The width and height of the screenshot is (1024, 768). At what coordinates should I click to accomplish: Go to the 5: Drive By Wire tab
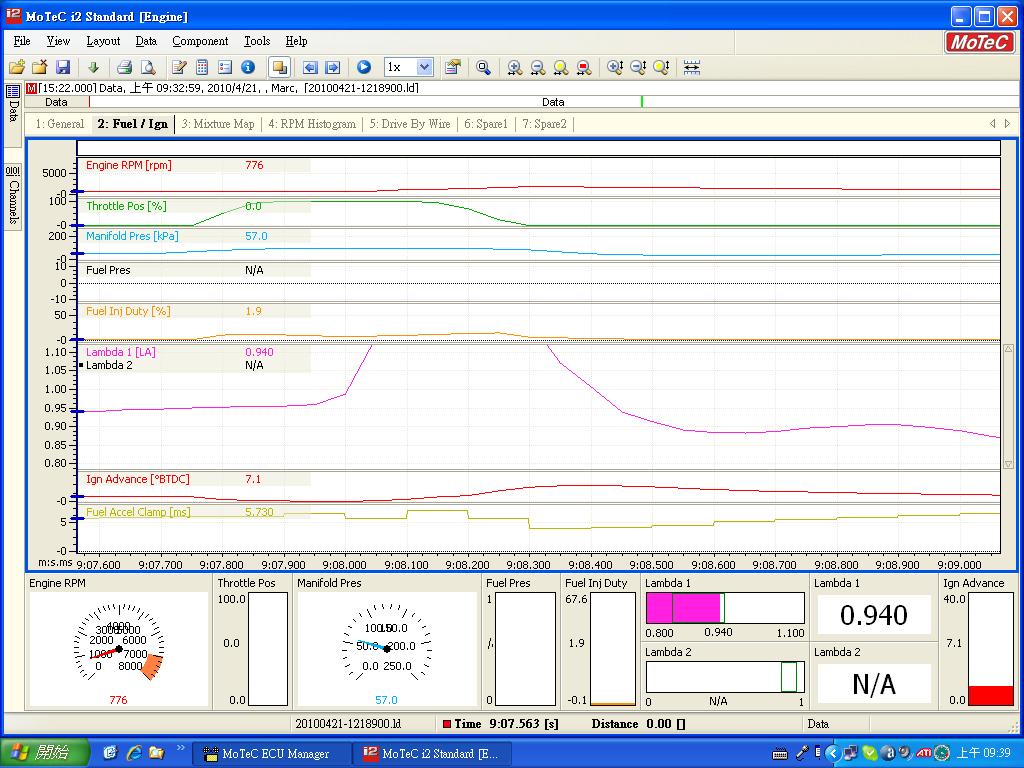[410, 124]
